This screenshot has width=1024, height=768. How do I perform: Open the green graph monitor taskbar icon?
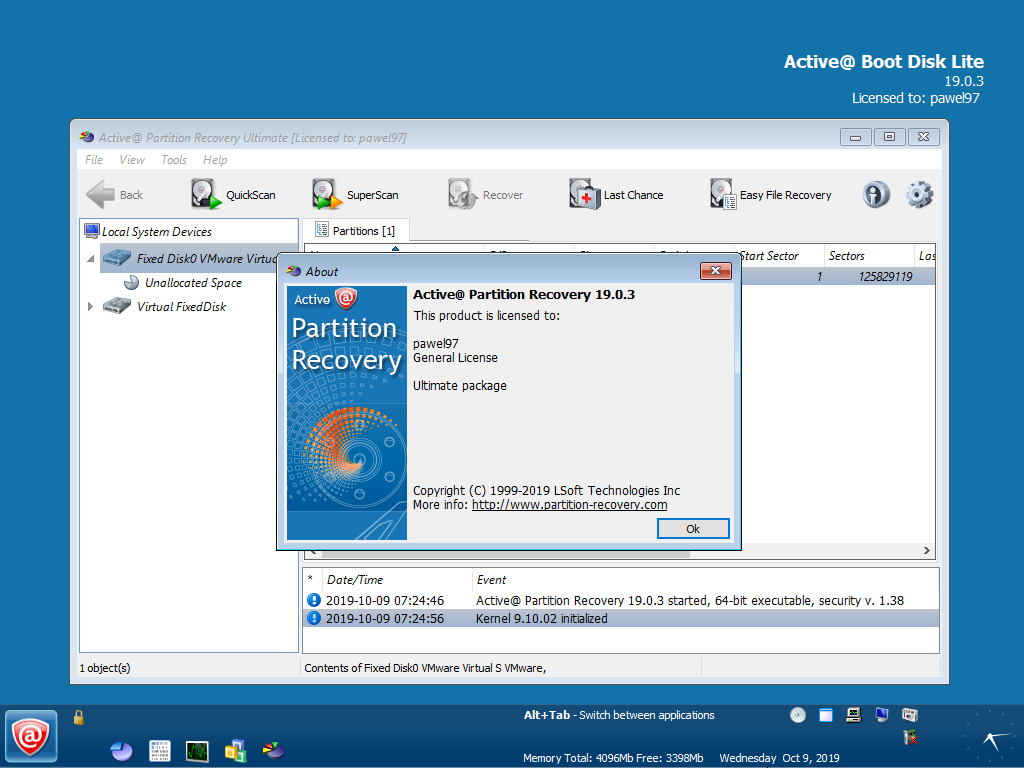197,751
